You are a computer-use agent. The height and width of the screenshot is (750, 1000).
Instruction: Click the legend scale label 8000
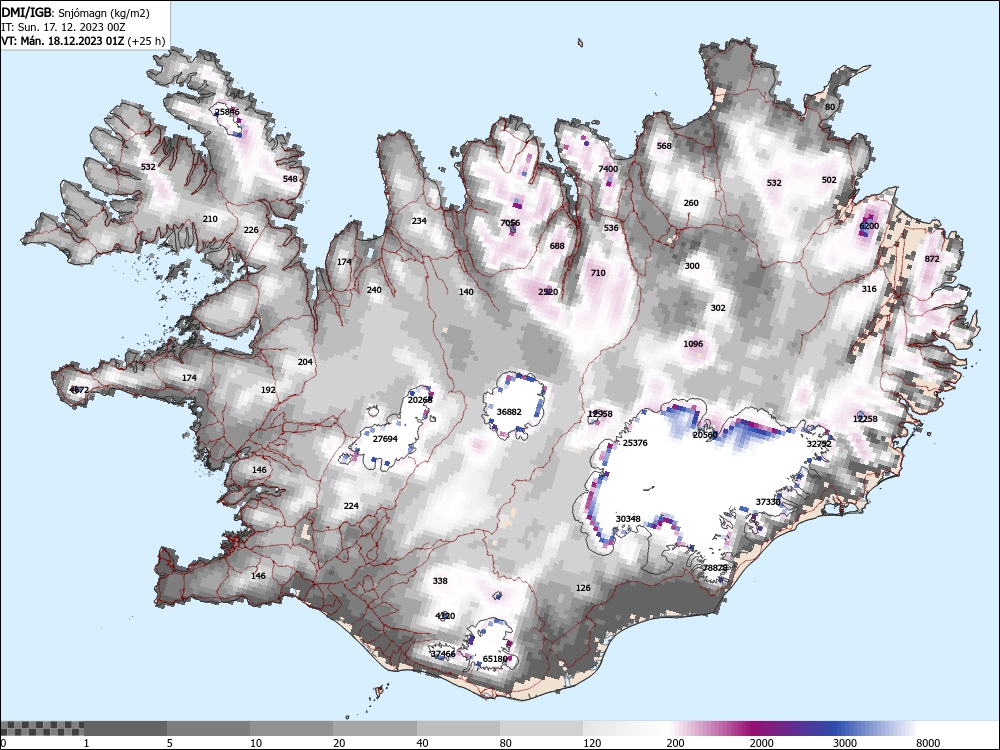click(x=928, y=743)
